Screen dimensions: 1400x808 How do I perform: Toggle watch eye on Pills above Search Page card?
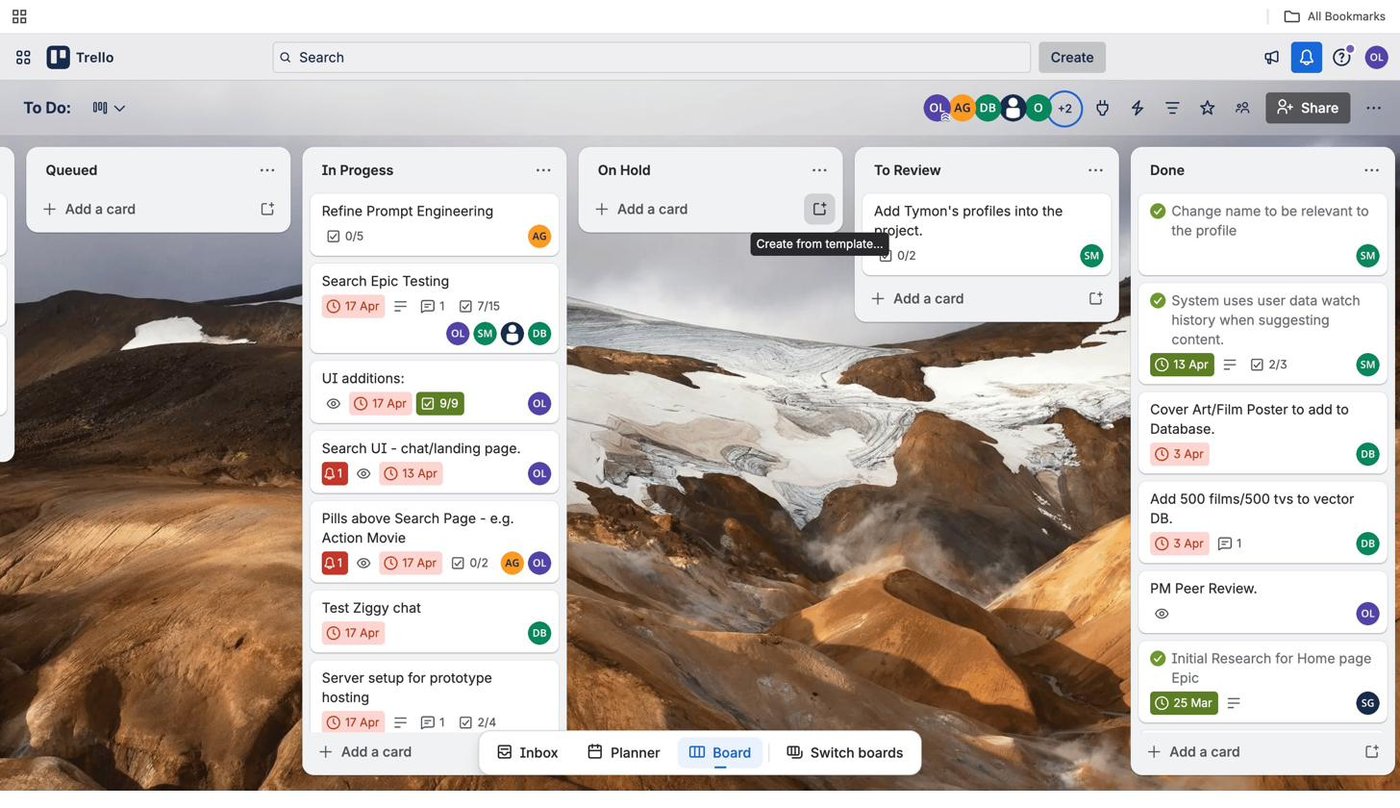pyautogui.click(x=364, y=563)
